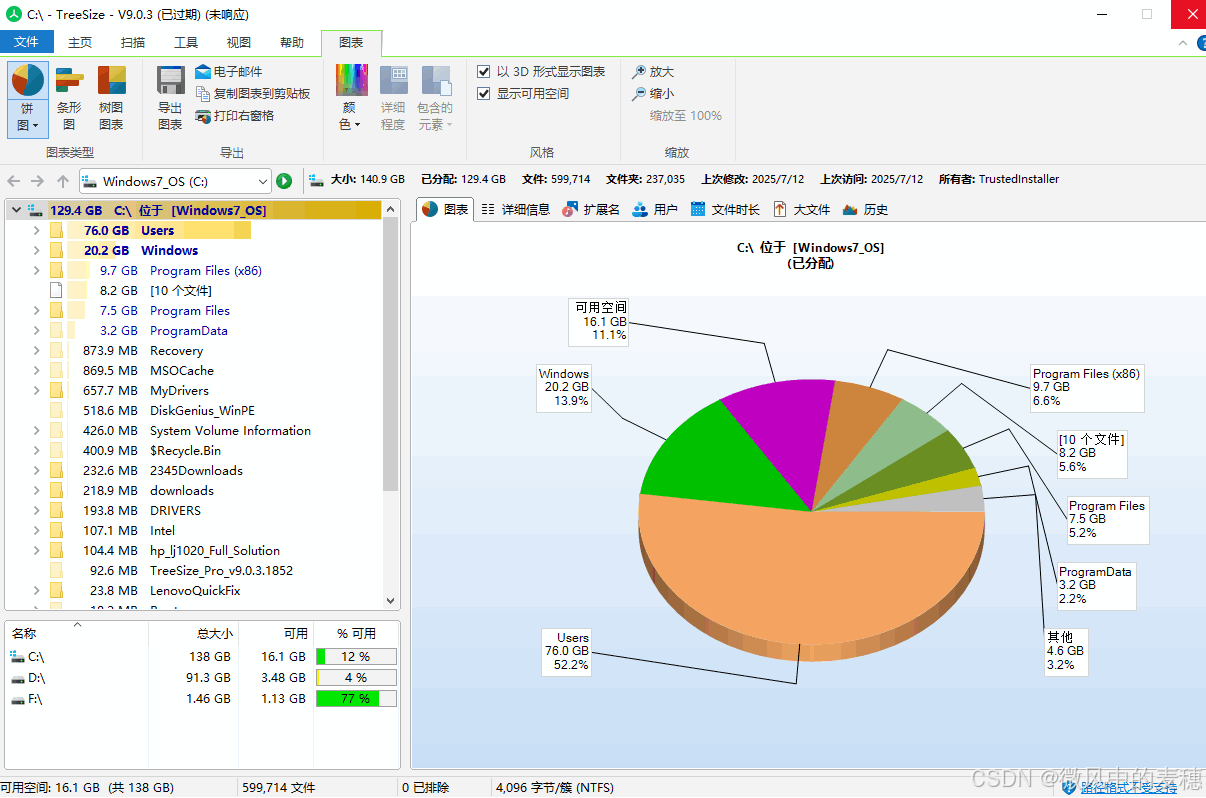This screenshot has width=1206, height=798.
Task: Open the 扫描 ribbon tab
Action: pyautogui.click(x=133, y=42)
